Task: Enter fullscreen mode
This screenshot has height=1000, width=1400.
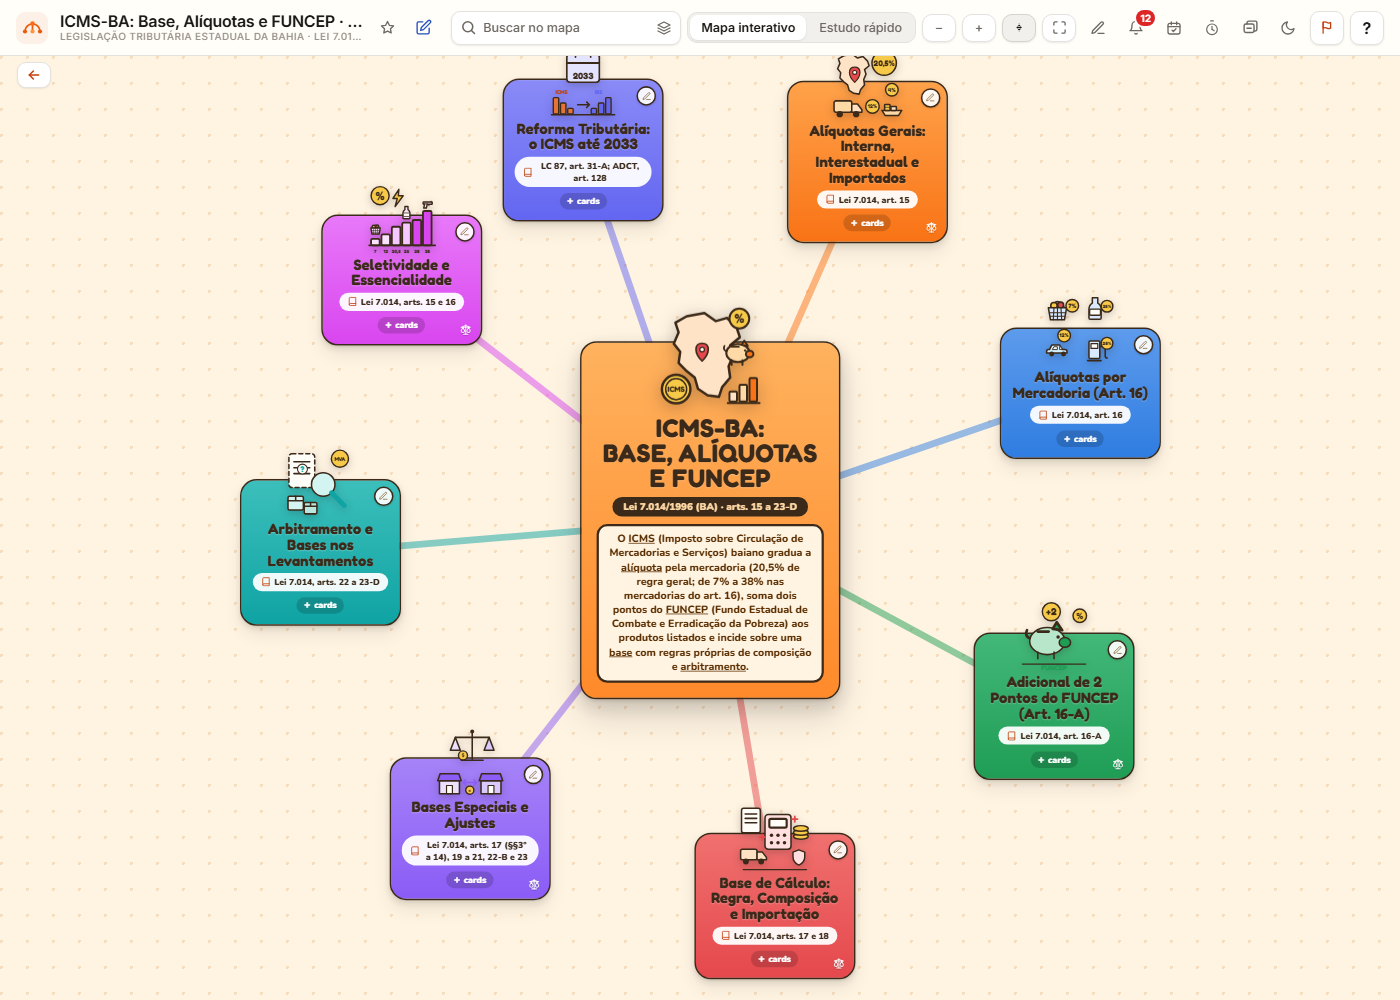Action: click(x=1059, y=28)
